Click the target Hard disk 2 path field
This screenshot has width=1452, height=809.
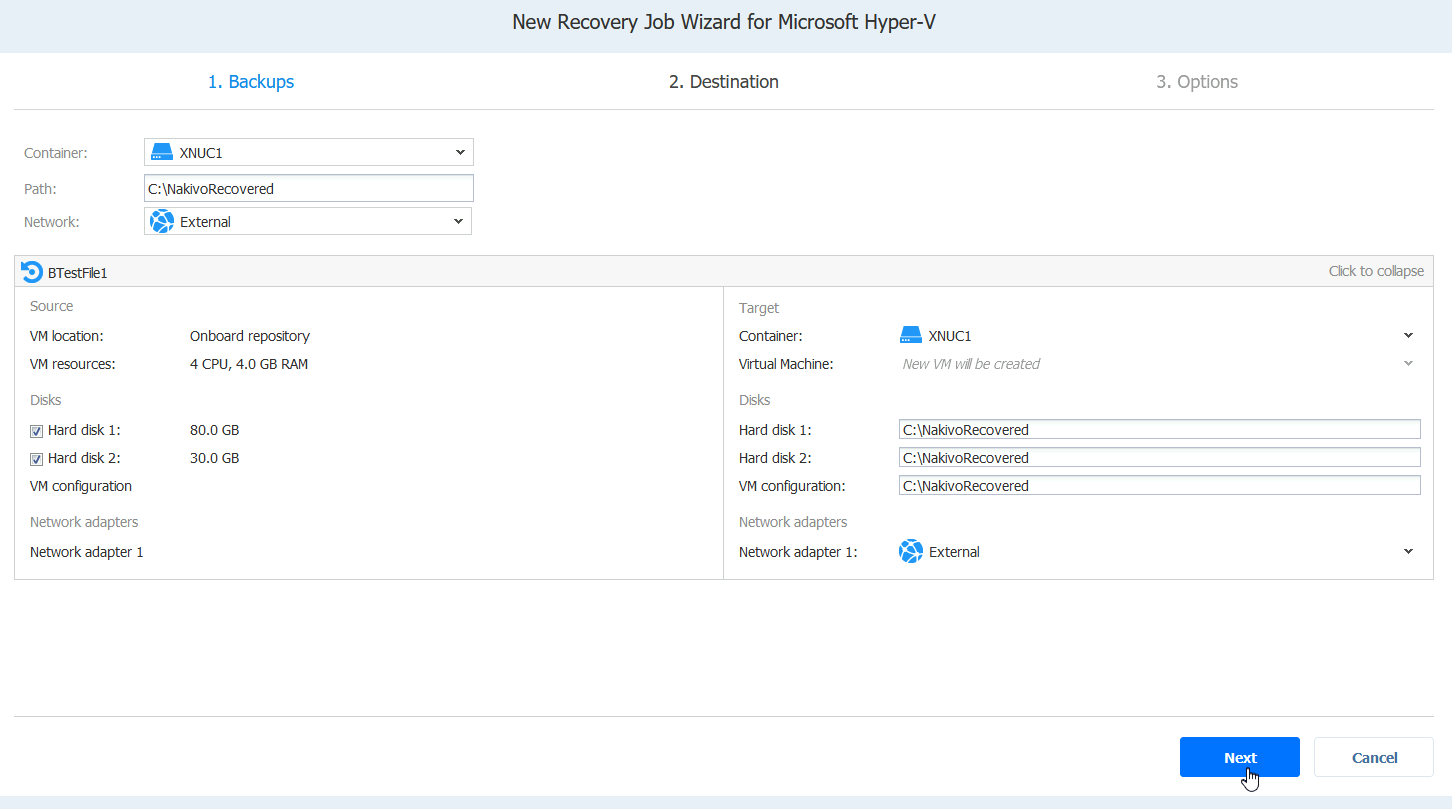pyautogui.click(x=1160, y=457)
